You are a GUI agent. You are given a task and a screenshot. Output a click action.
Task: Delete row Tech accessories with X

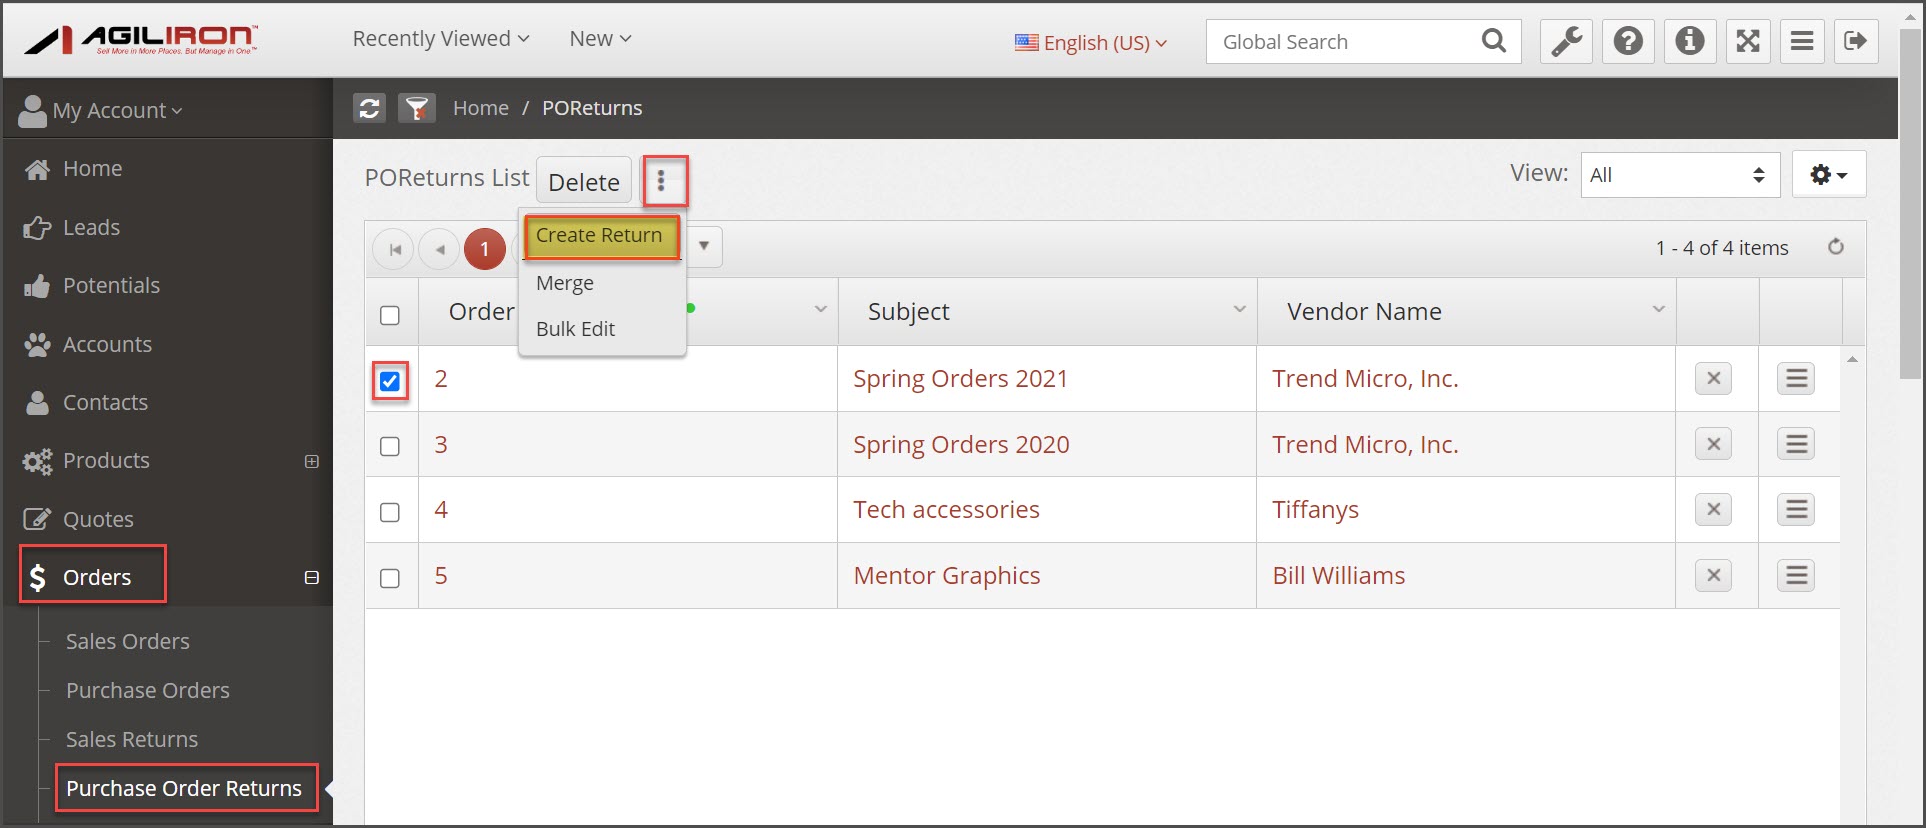pyautogui.click(x=1713, y=510)
